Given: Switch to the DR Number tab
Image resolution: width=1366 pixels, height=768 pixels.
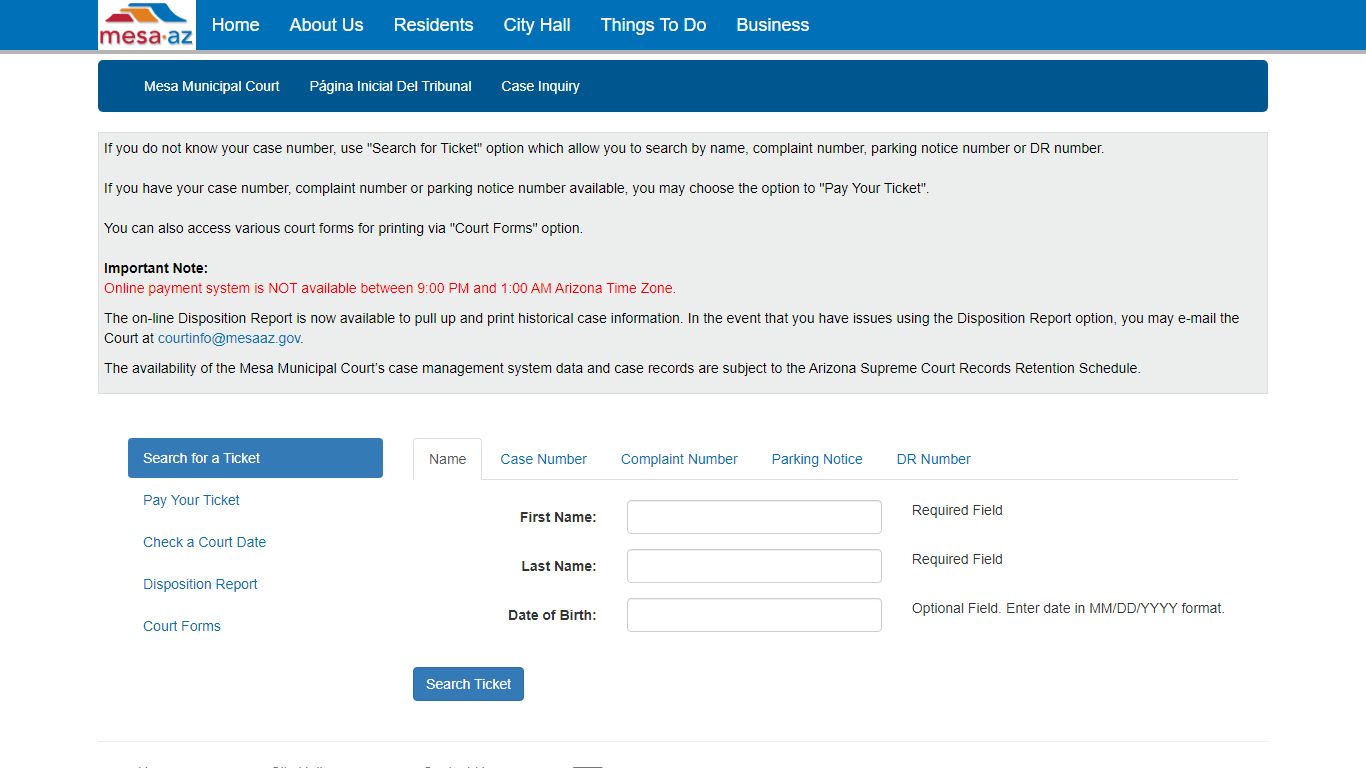Looking at the screenshot, I should pyautogui.click(x=933, y=459).
